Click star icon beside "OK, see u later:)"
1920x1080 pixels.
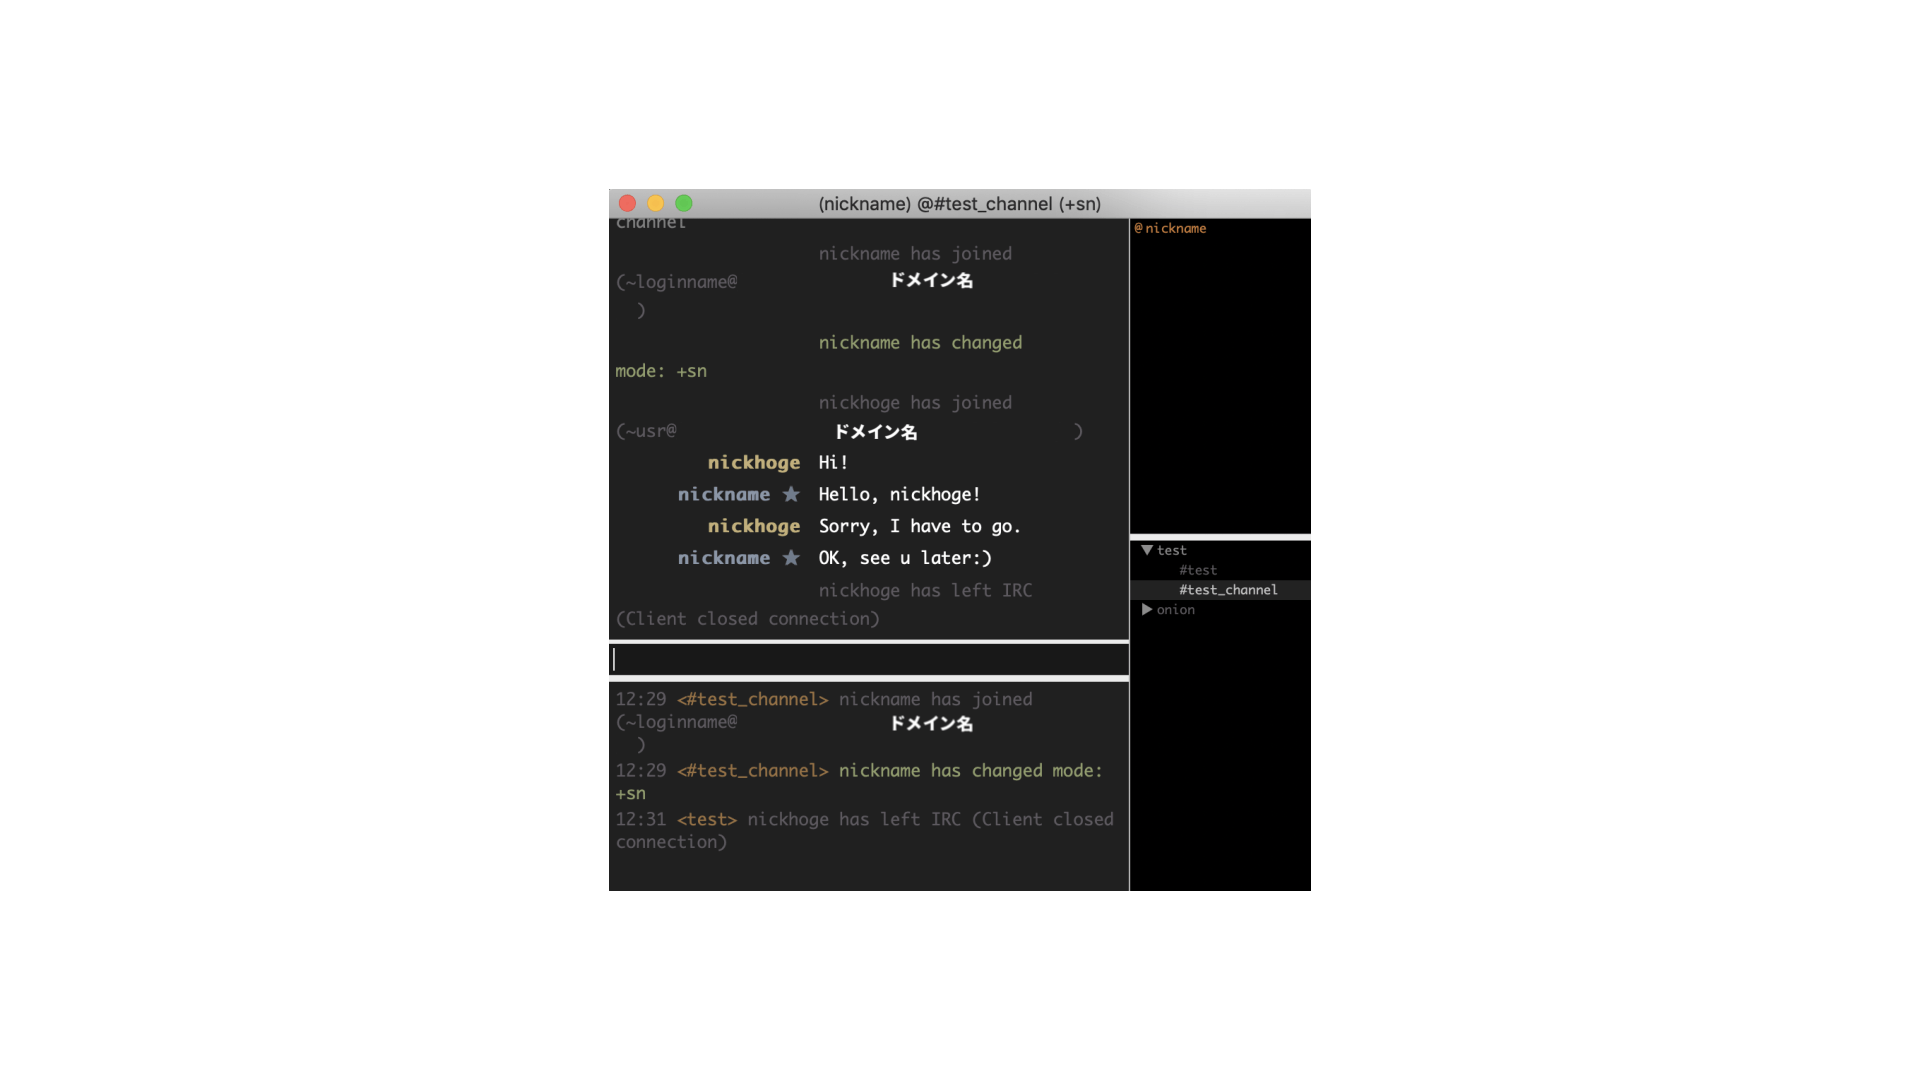coord(791,558)
